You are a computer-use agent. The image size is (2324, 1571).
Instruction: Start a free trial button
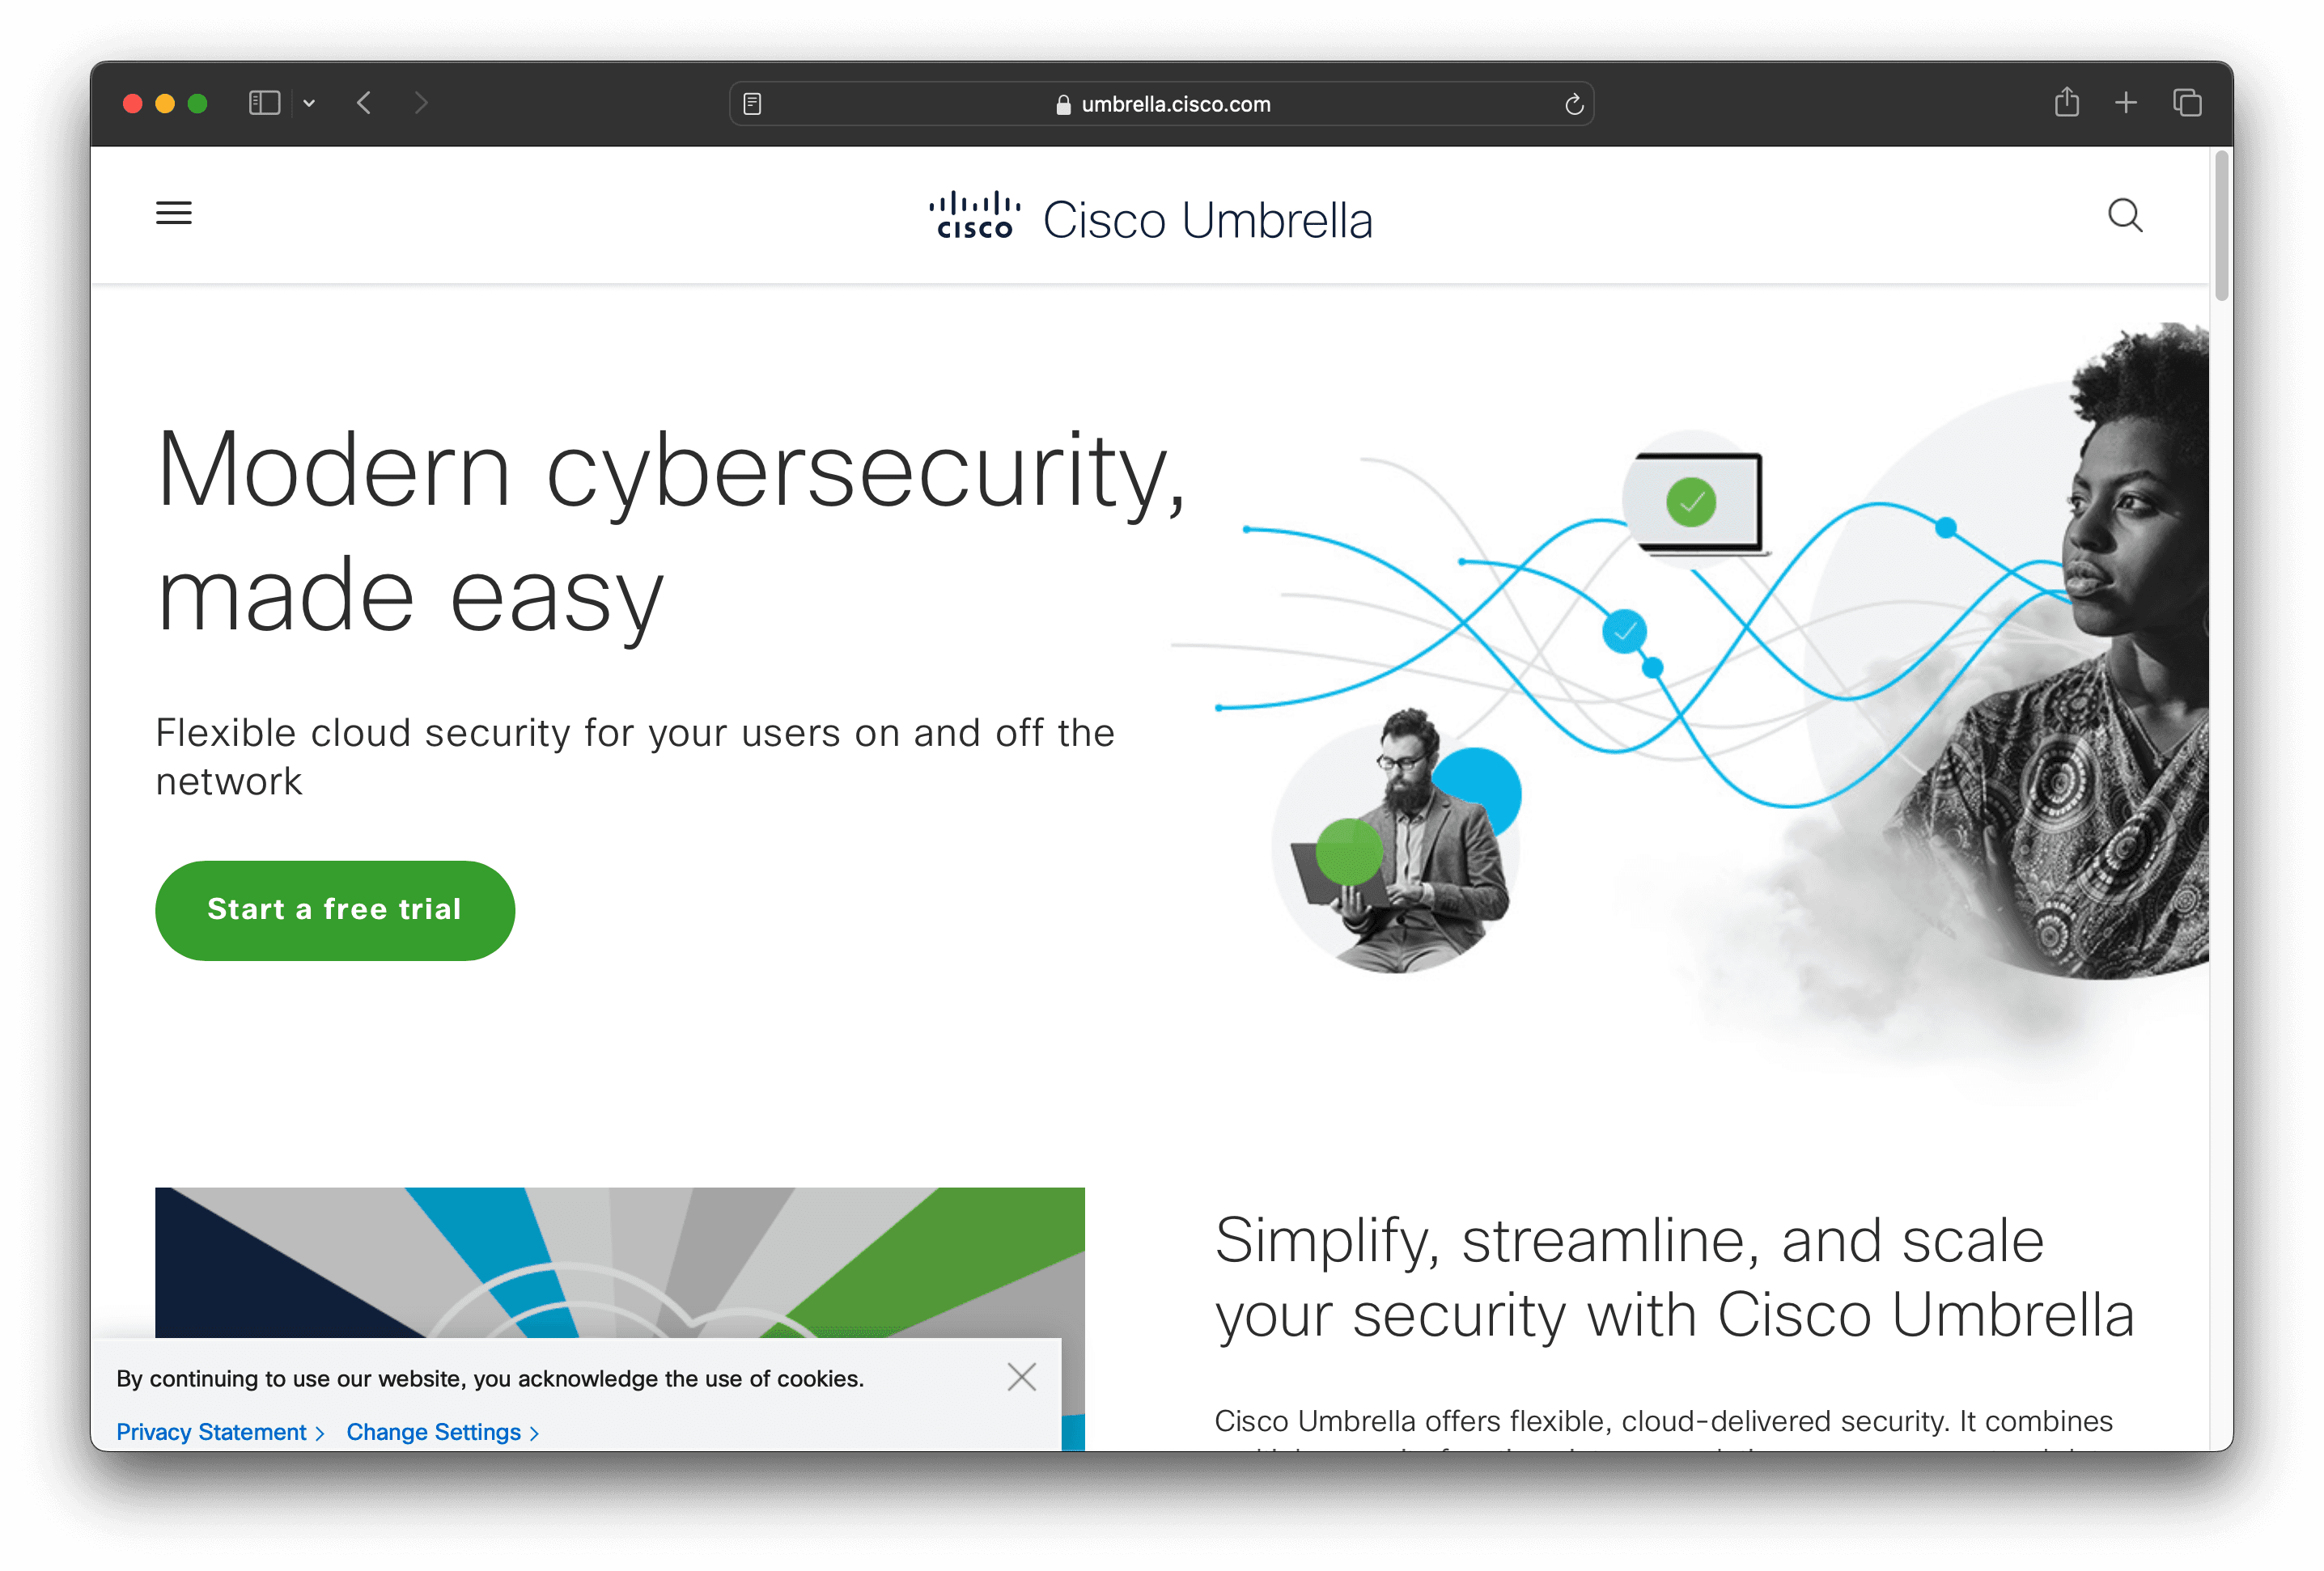pos(335,910)
